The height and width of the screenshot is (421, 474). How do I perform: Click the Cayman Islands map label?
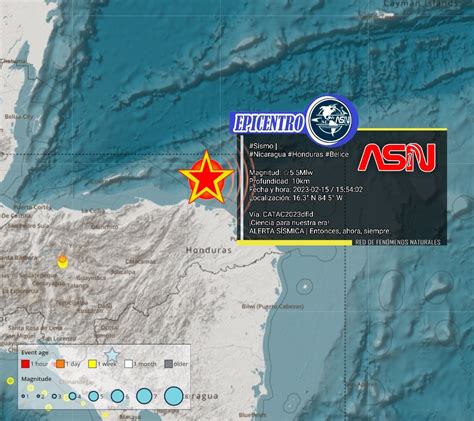coord(420,4)
